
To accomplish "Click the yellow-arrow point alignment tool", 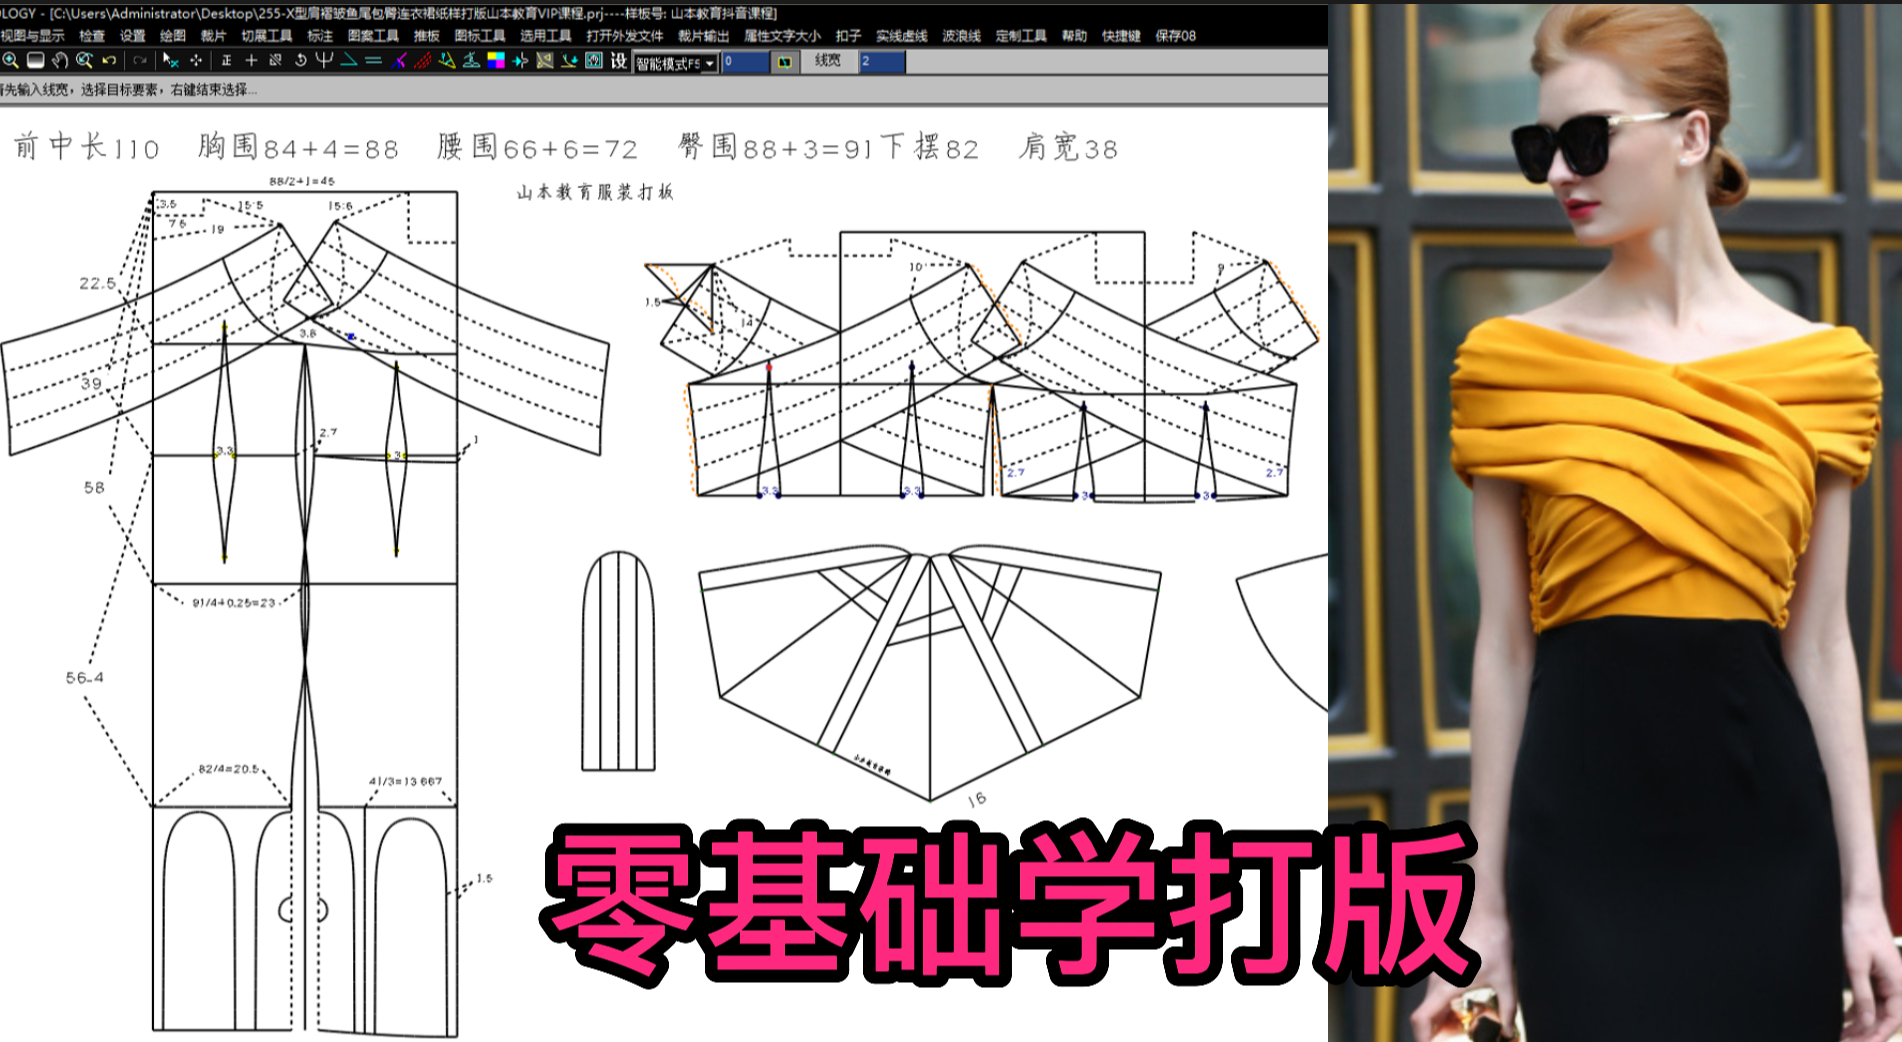I will click(x=520, y=60).
